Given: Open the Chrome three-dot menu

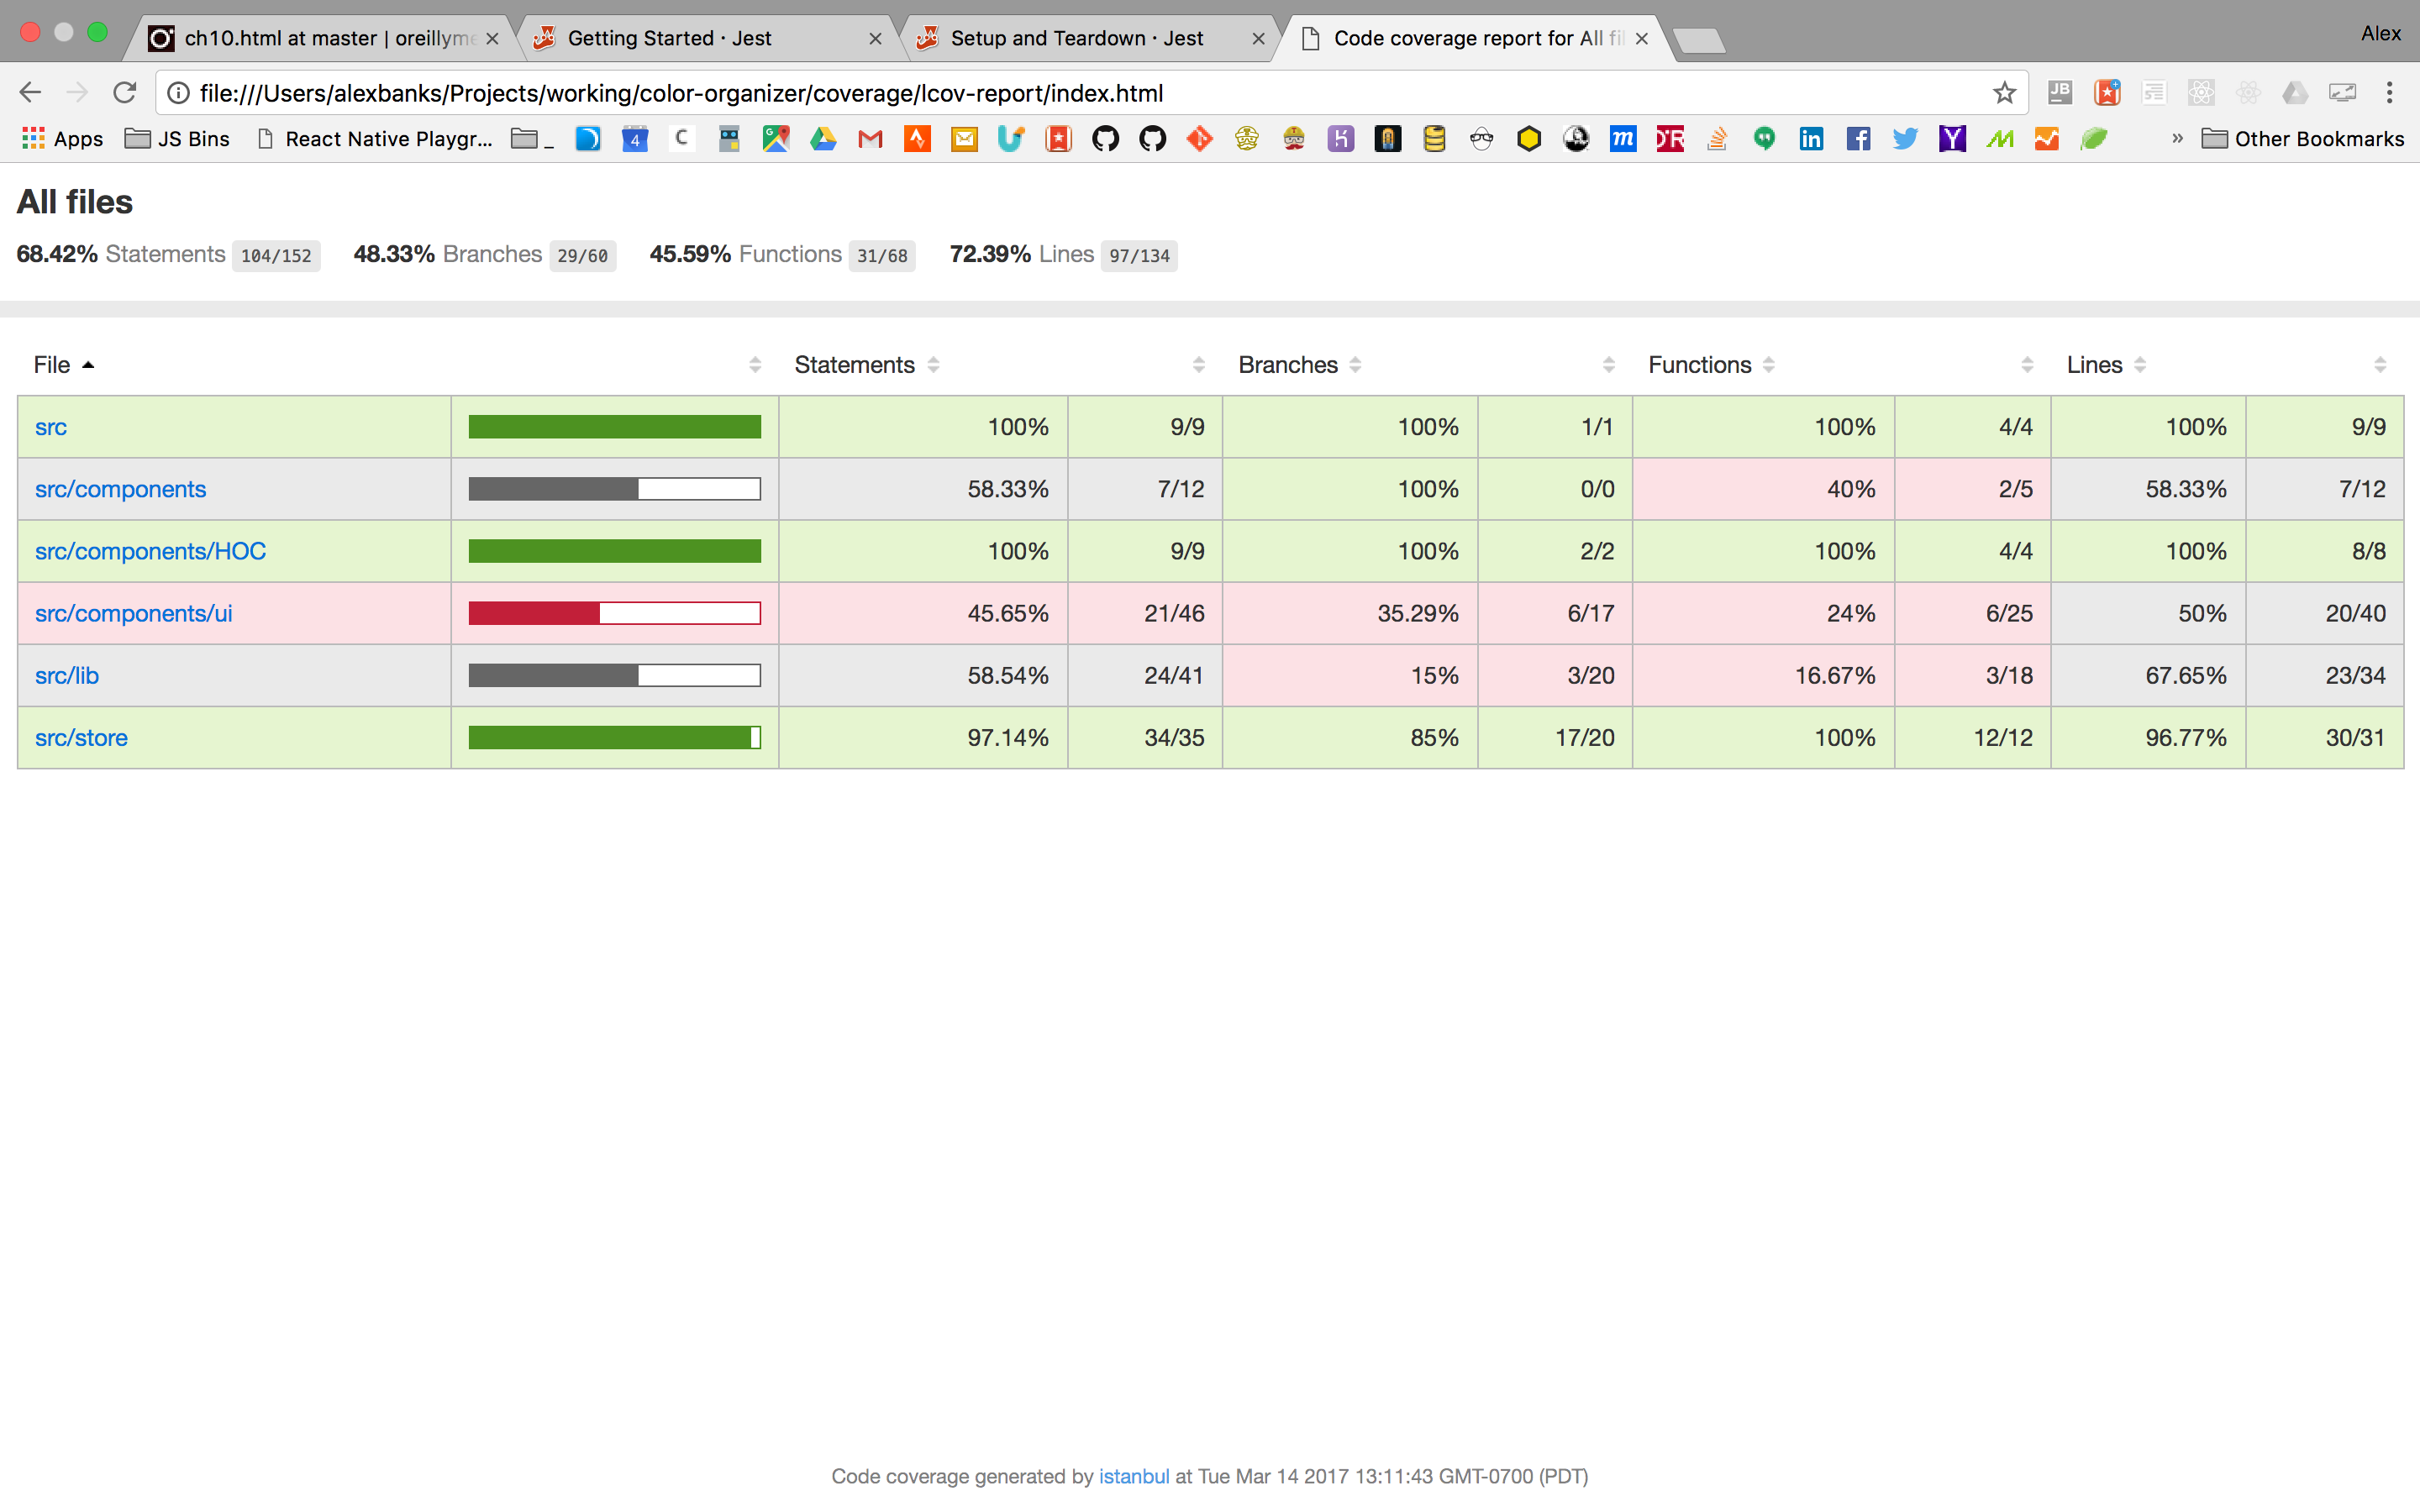Looking at the screenshot, I should coord(2390,93).
